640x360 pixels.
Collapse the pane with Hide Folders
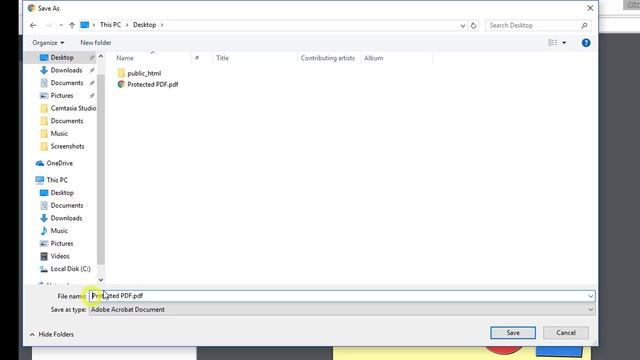(52, 334)
